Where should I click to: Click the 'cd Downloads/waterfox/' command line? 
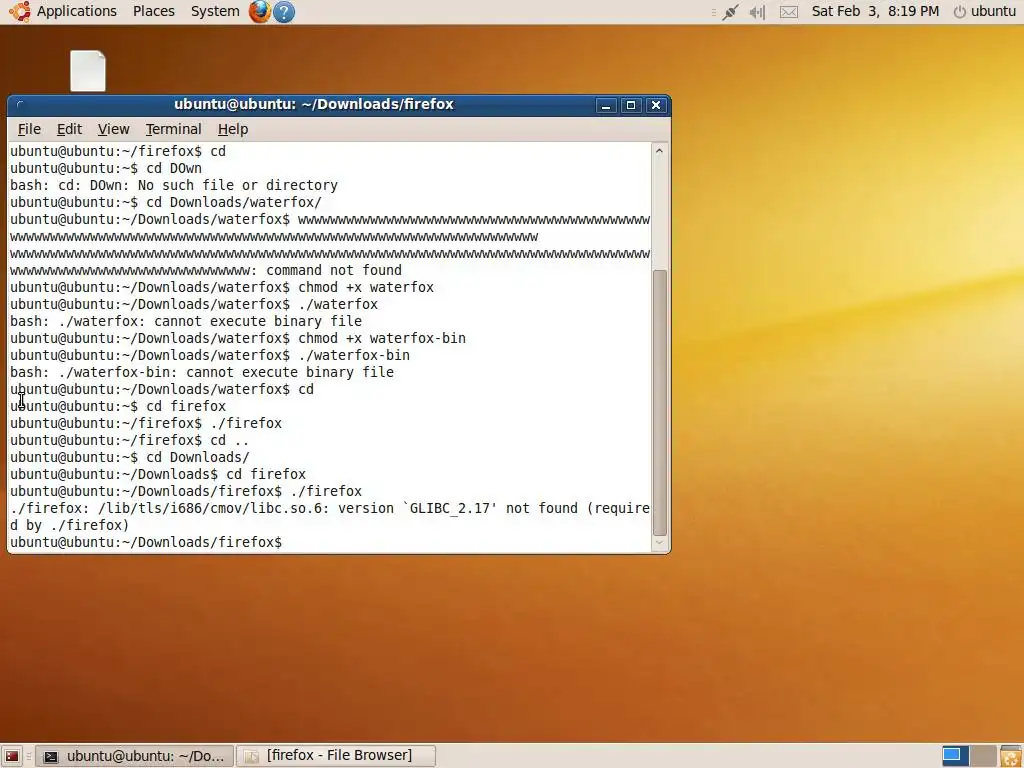166,202
